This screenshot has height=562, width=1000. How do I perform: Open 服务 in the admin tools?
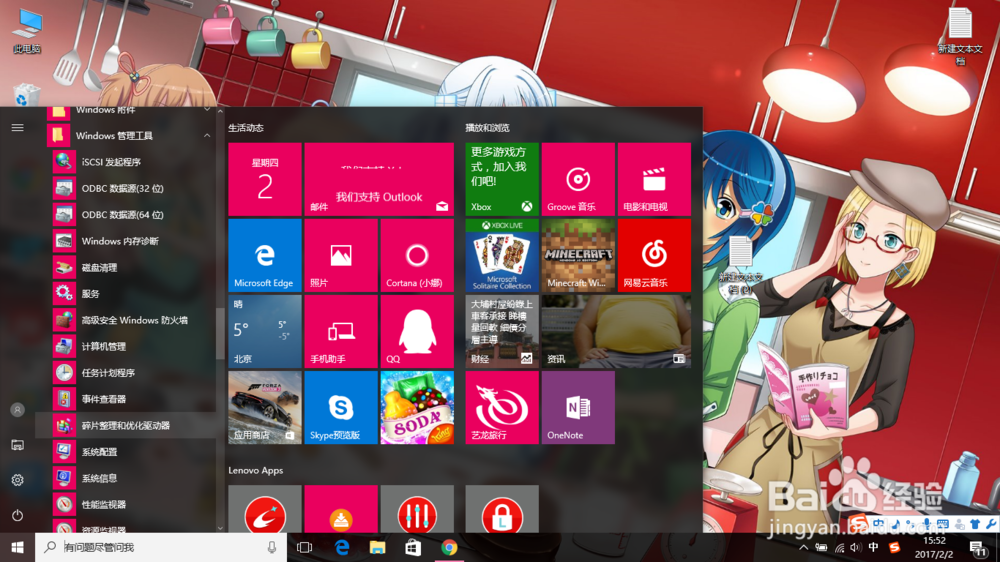tap(126, 293)
